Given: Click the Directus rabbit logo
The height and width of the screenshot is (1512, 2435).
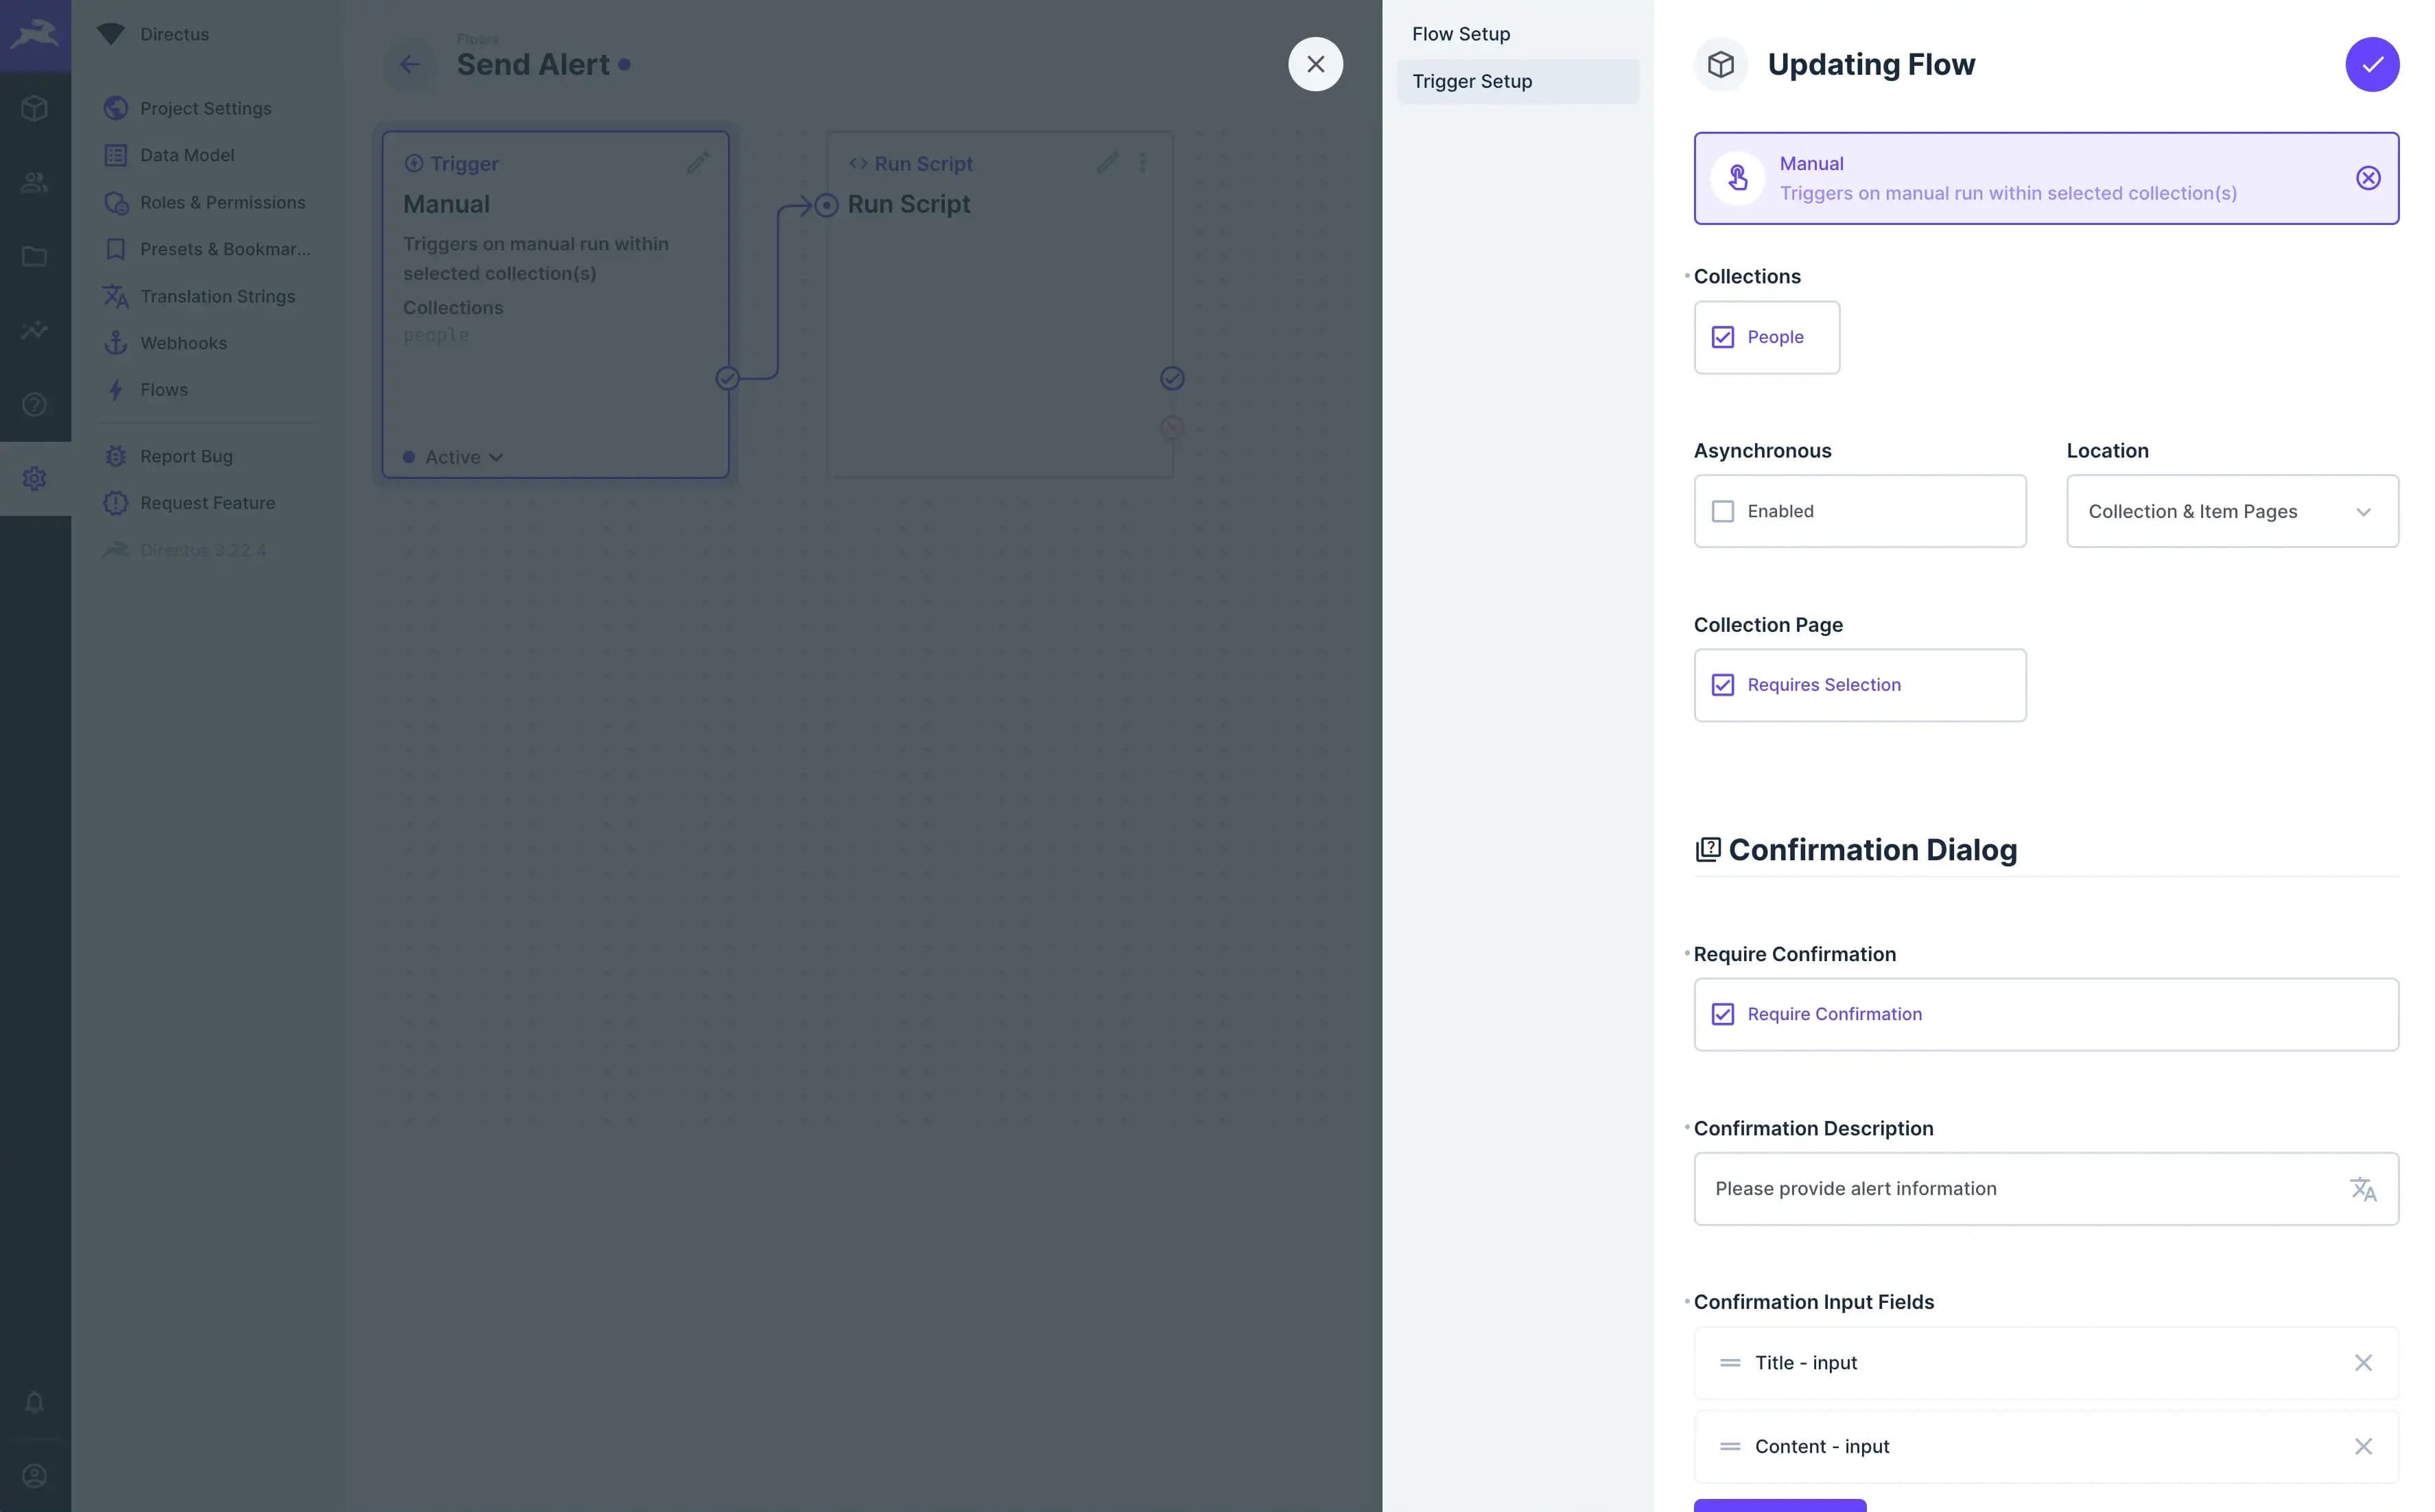Looking at the screenshot, I should click(35, 35).
